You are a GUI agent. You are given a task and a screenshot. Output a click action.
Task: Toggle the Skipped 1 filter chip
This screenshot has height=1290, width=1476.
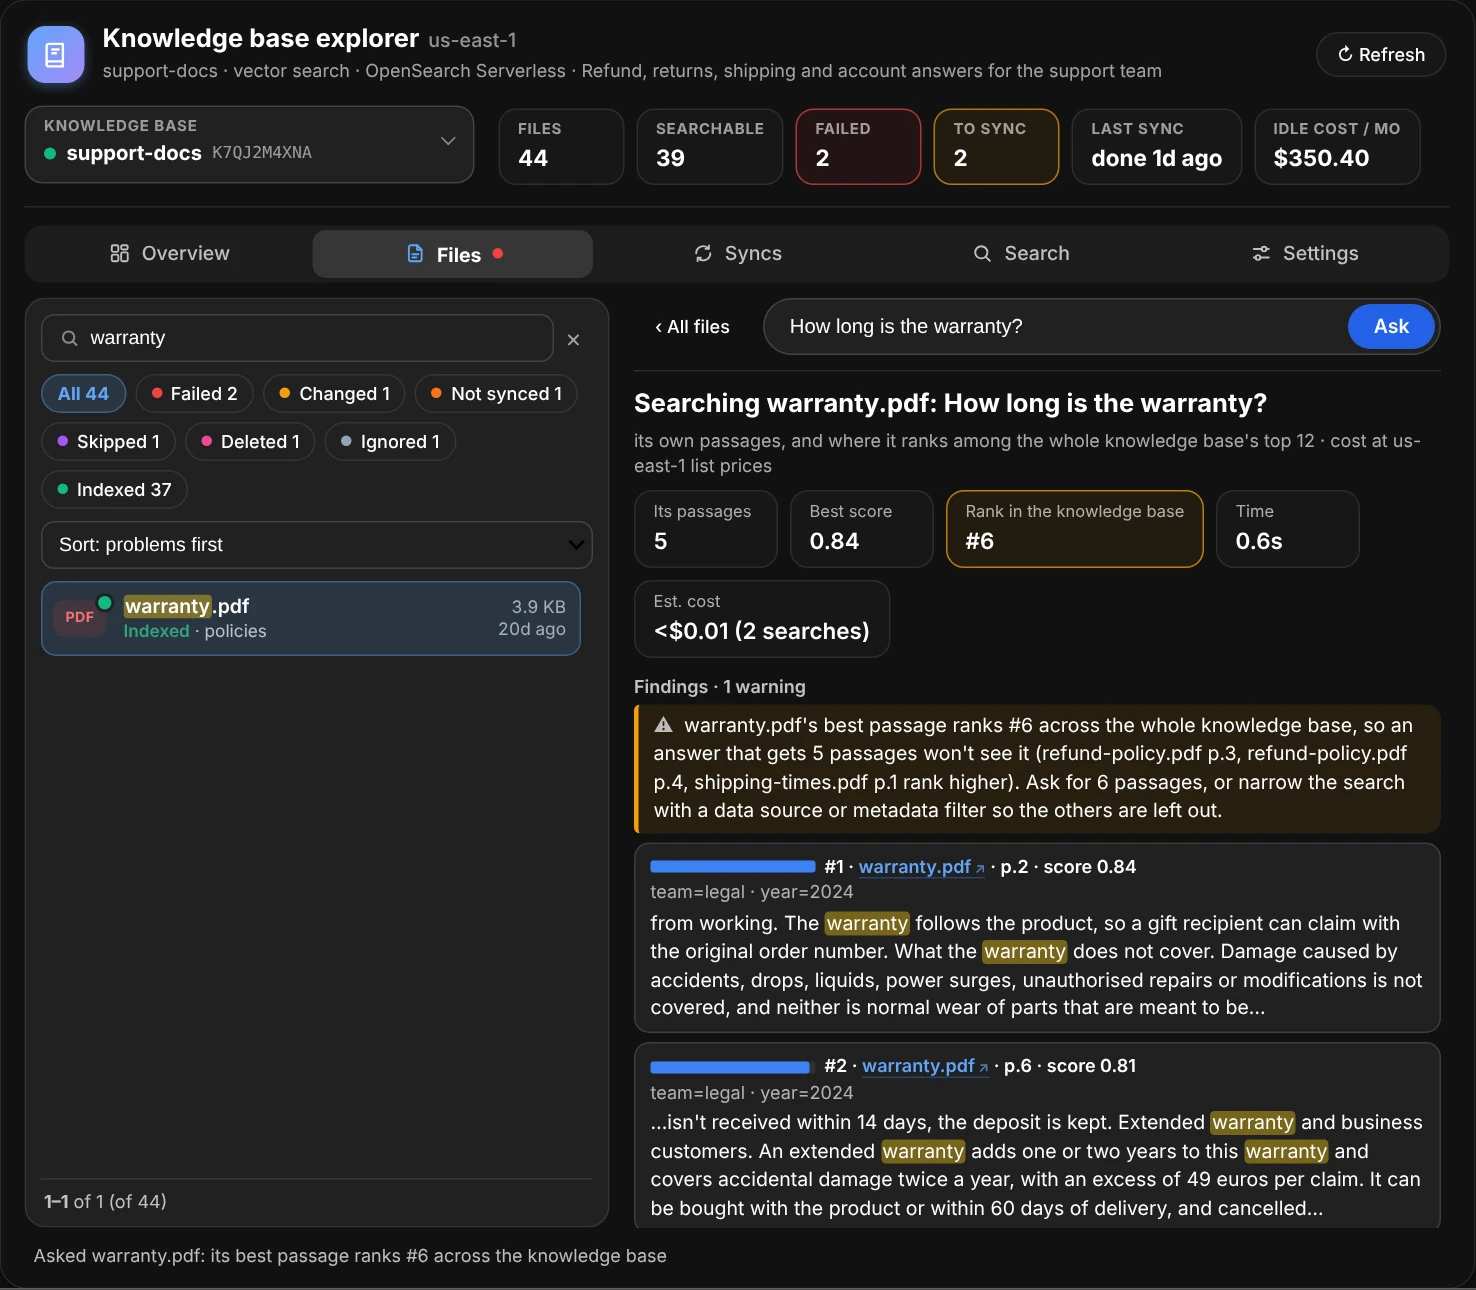(108, 442)
